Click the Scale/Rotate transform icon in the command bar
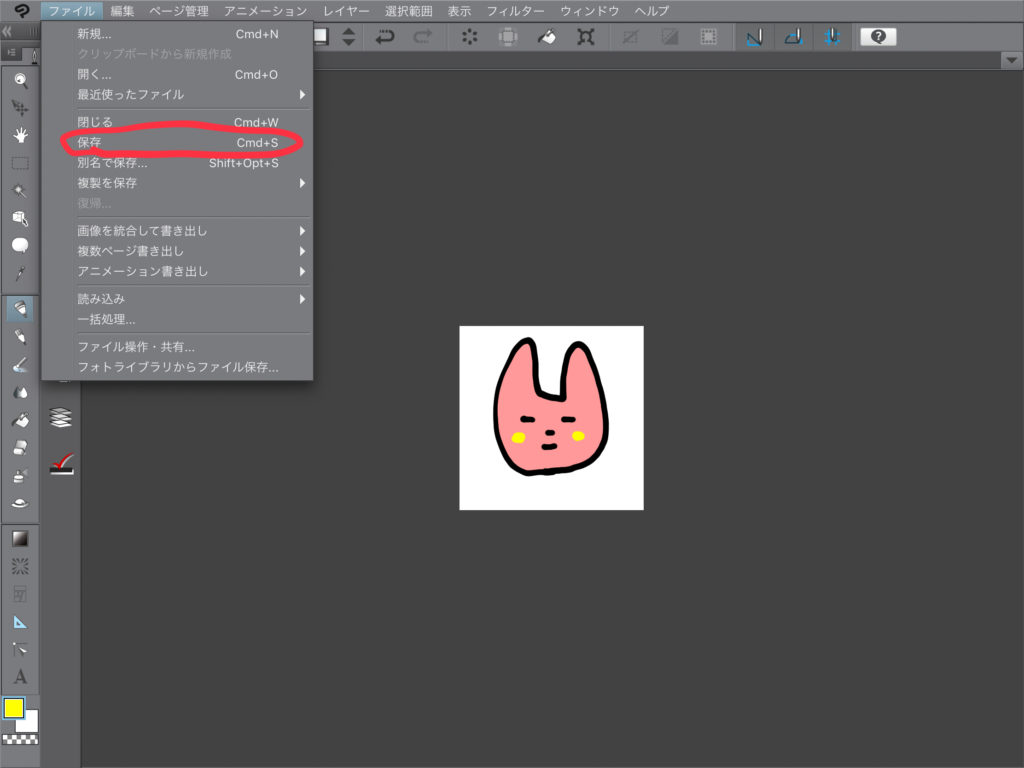This screenshot has width=1024, height=768. 585,37
